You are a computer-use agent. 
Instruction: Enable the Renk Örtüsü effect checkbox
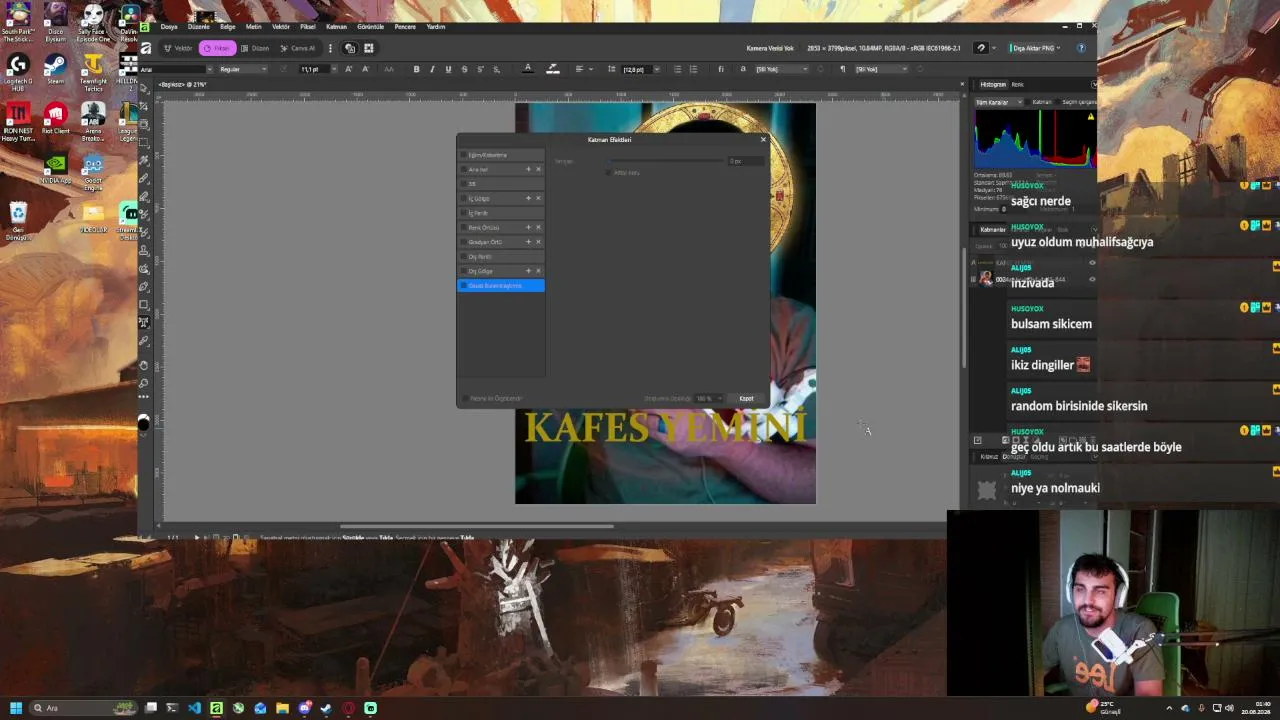463,227
